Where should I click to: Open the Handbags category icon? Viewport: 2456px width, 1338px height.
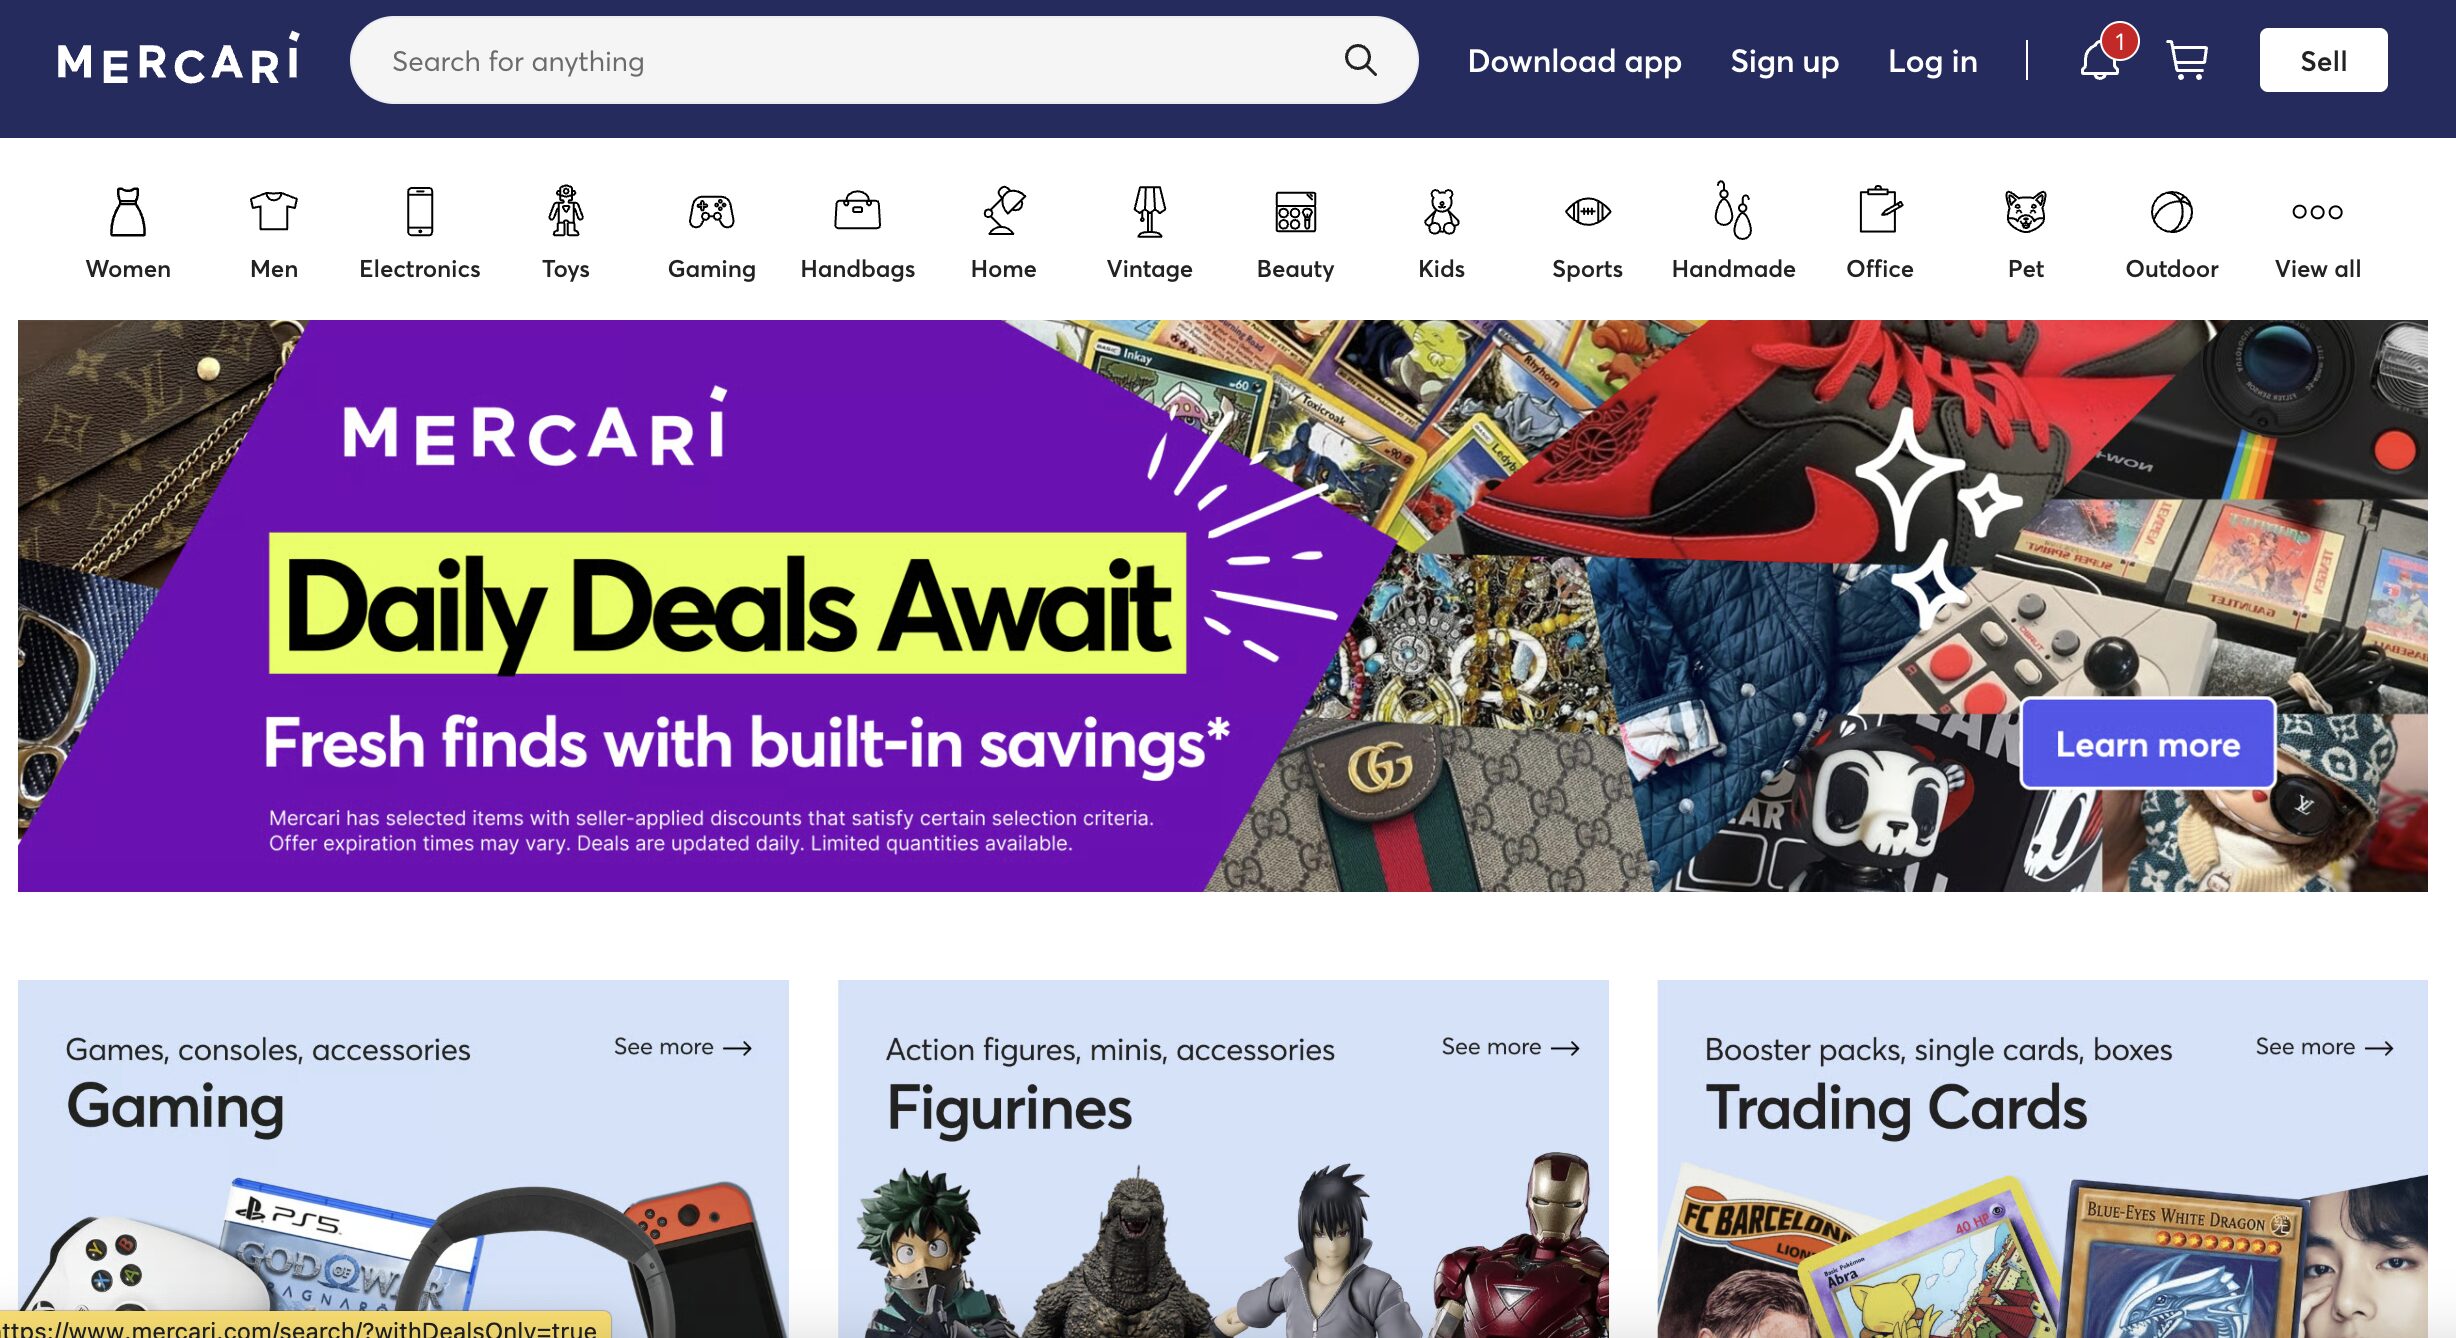pos(858,211)
